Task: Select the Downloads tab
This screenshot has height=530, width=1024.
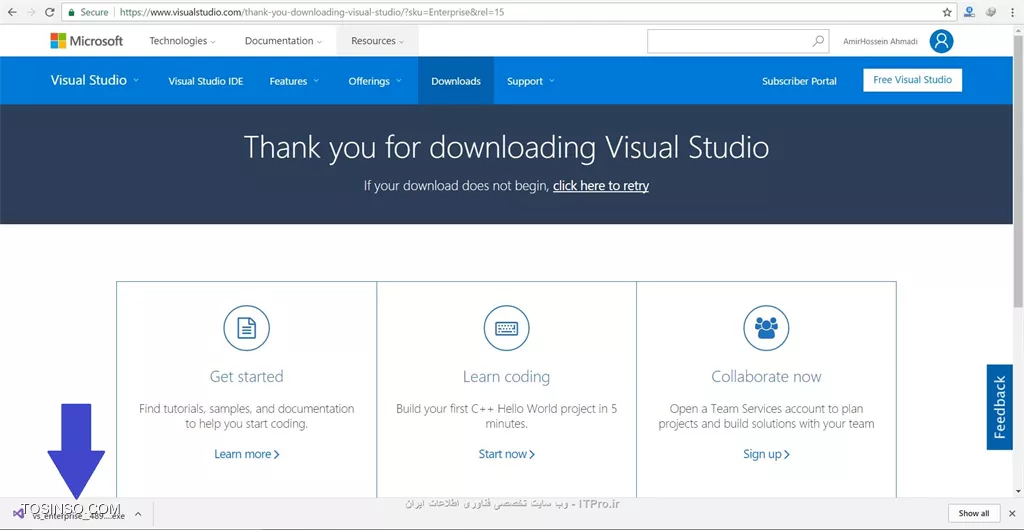Action: point(456,81)
